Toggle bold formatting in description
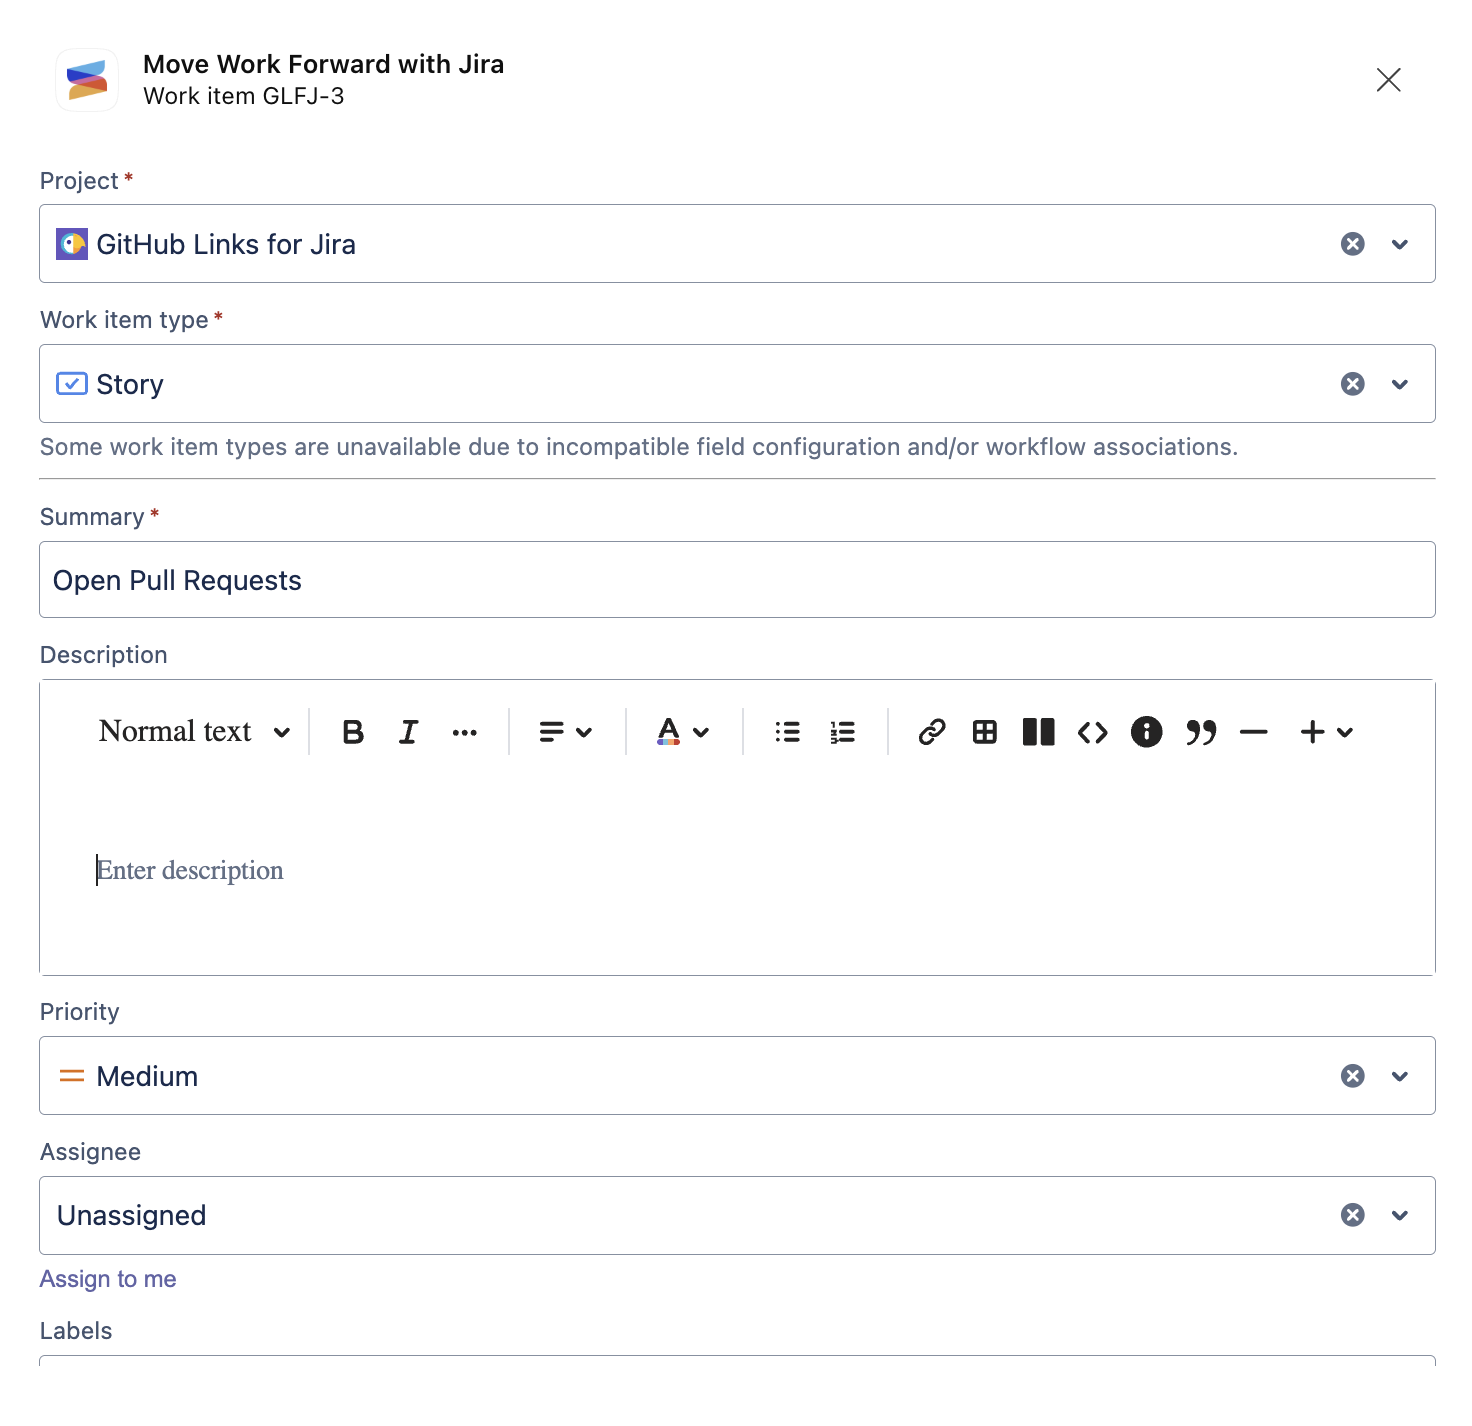The height and width of the screenshot is (1426, 1472). coord(352,732)
